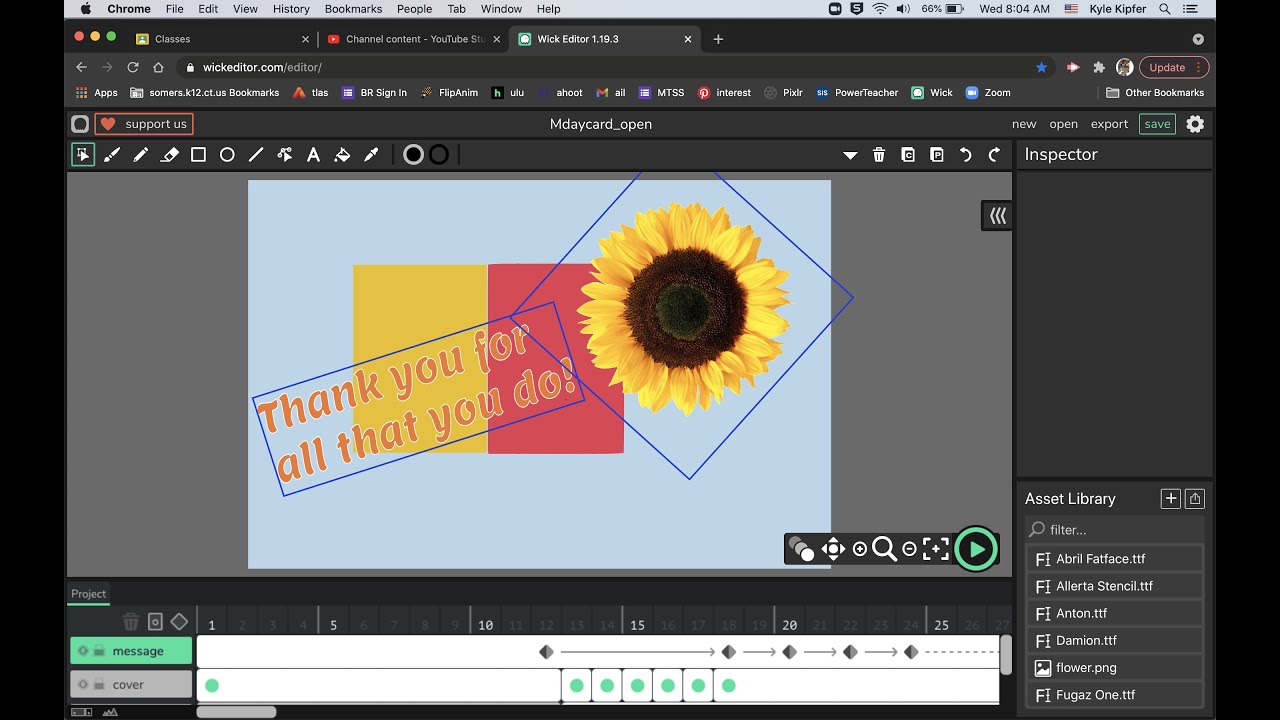
Task: Select the Rectangle tool
Action: 198,155
